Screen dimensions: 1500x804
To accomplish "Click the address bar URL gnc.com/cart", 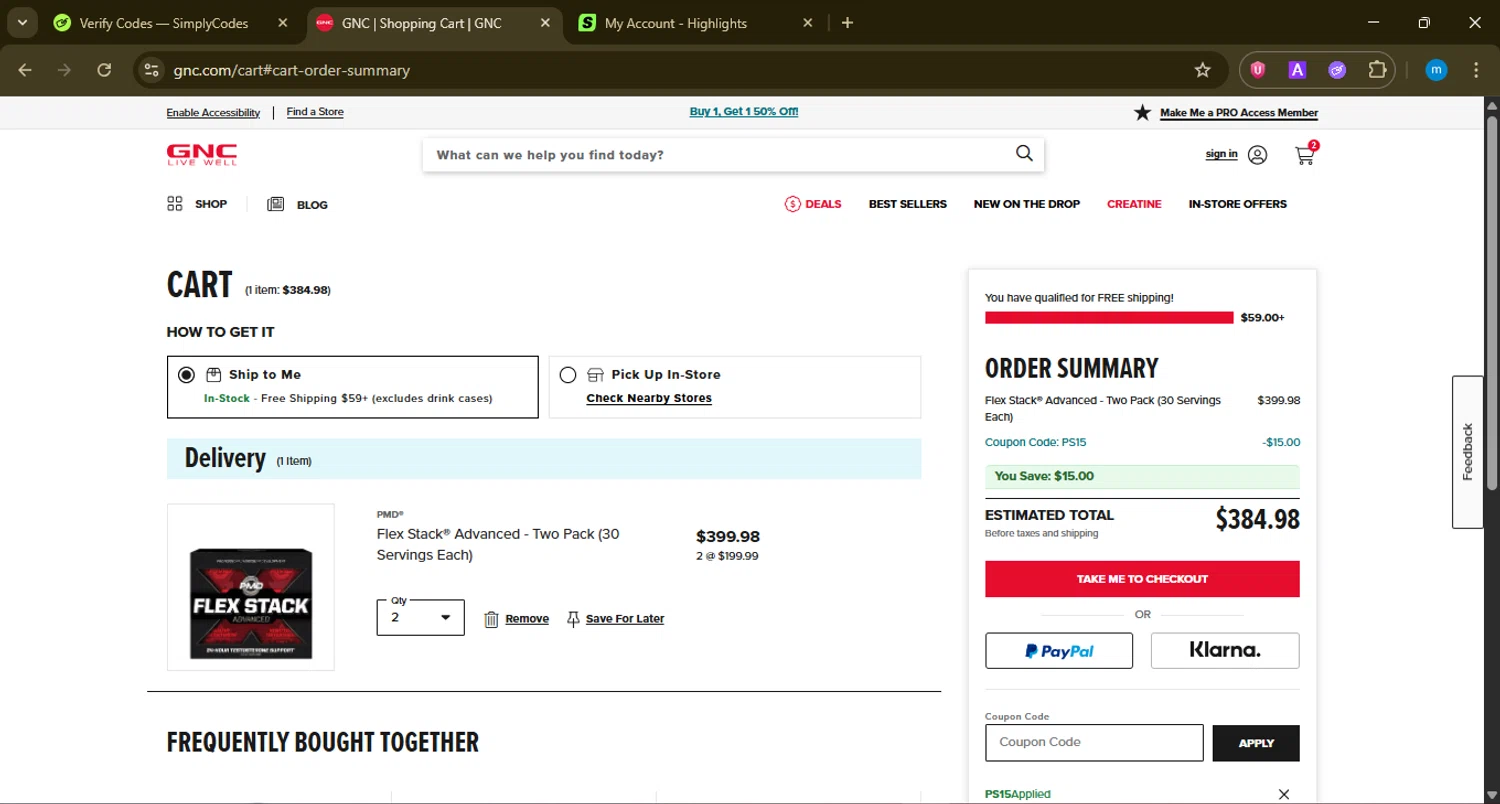I will 291,70.
